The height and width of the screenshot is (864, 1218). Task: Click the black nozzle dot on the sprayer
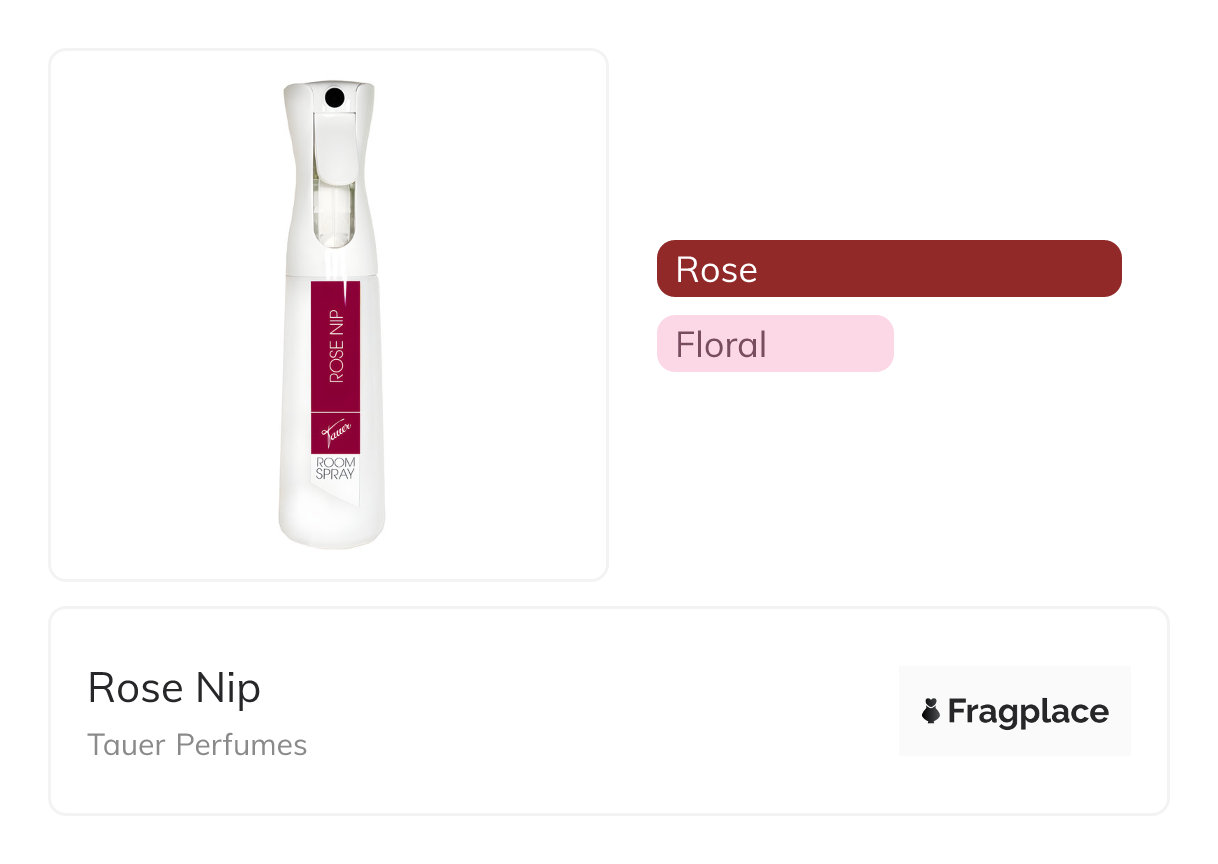click(334, 97)
